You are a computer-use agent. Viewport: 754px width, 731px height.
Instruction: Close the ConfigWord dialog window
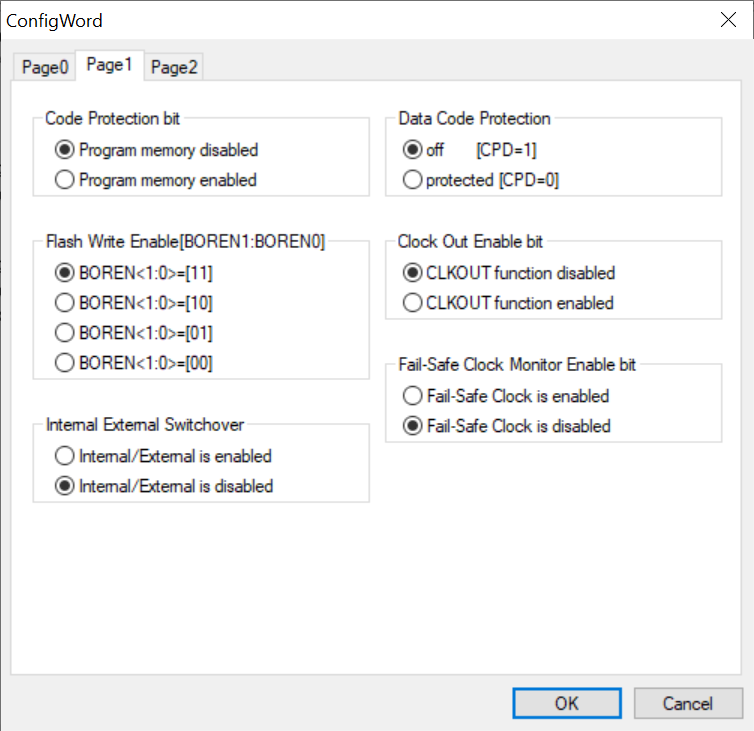point(729,20)
